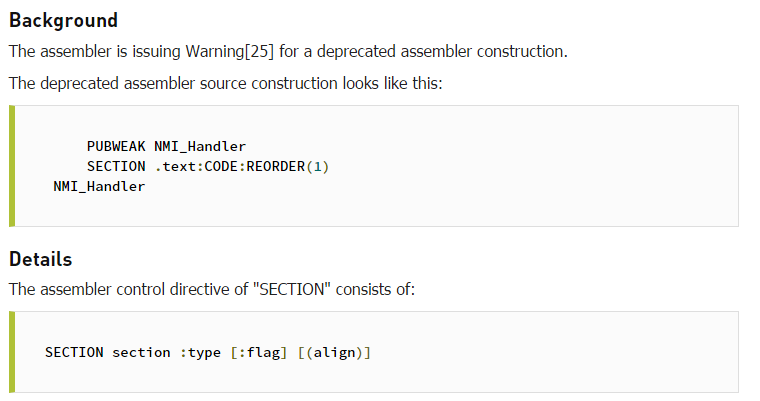The width and height of the screenshot is (760, 401).
Task: Click the sentence about deprecated source construction
Action: pos(226,83)
